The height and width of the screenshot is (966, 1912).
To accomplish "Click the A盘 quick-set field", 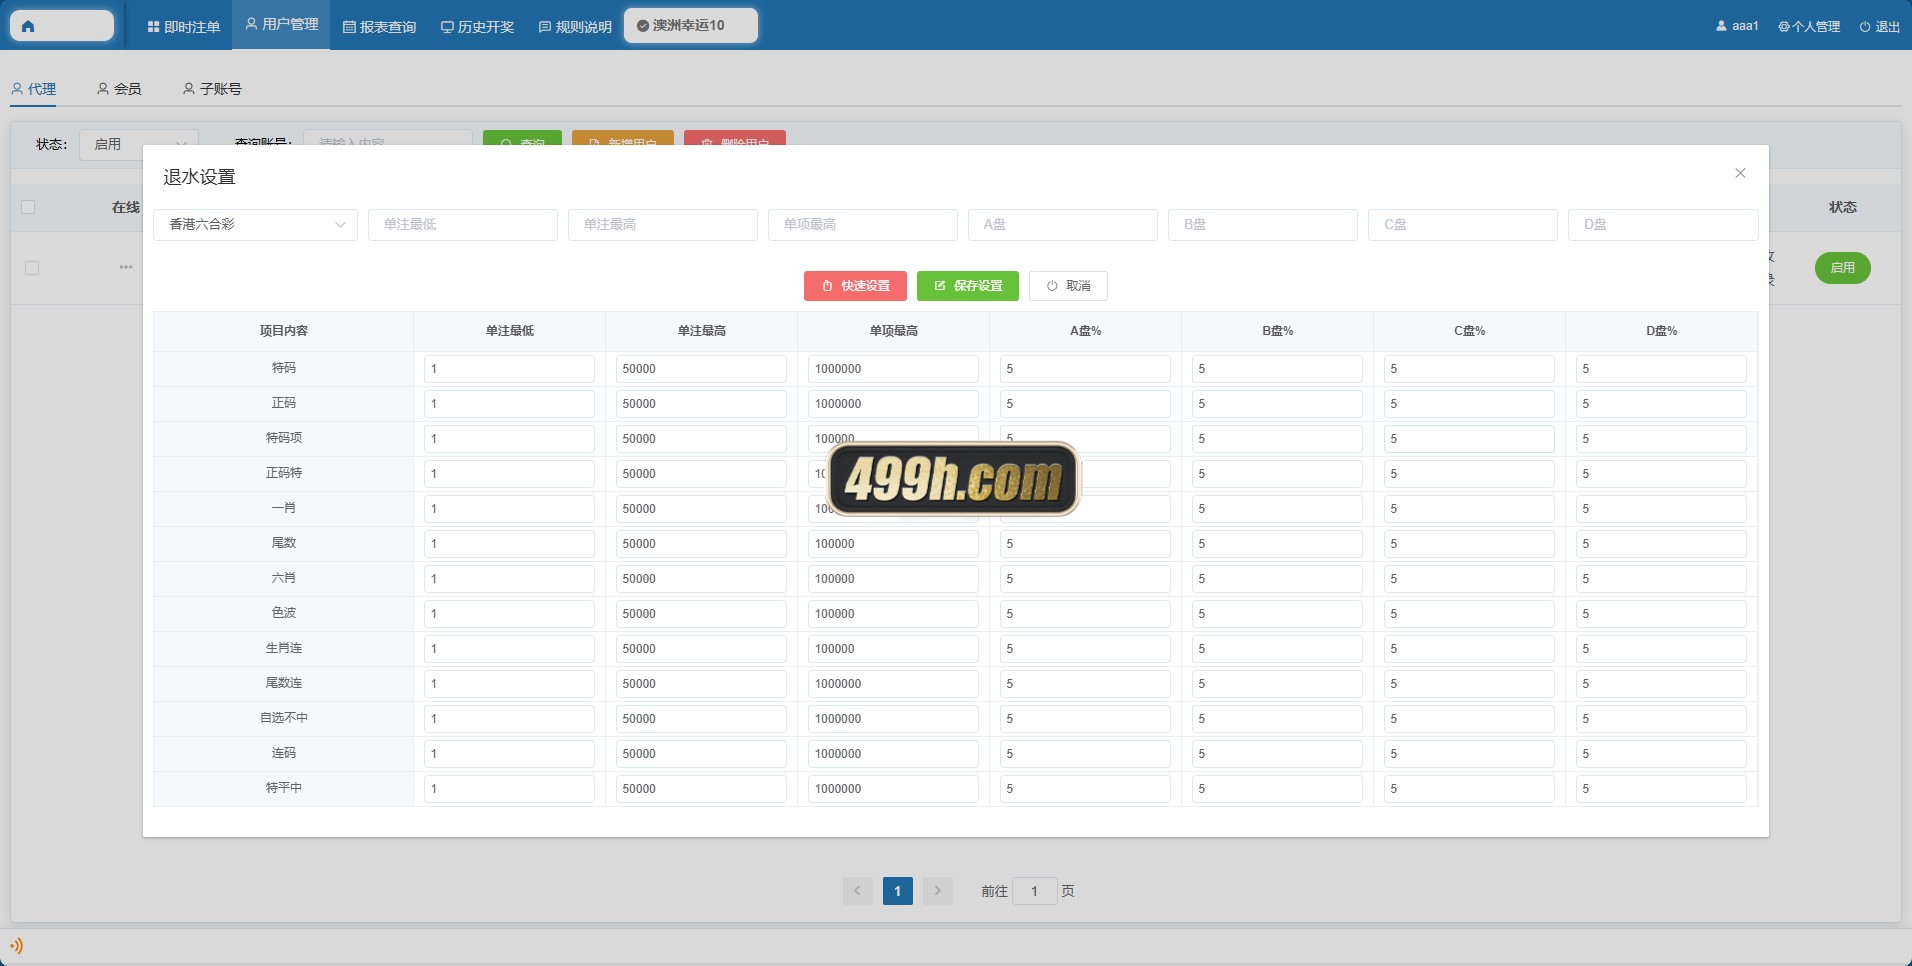I will (1062, 225).
